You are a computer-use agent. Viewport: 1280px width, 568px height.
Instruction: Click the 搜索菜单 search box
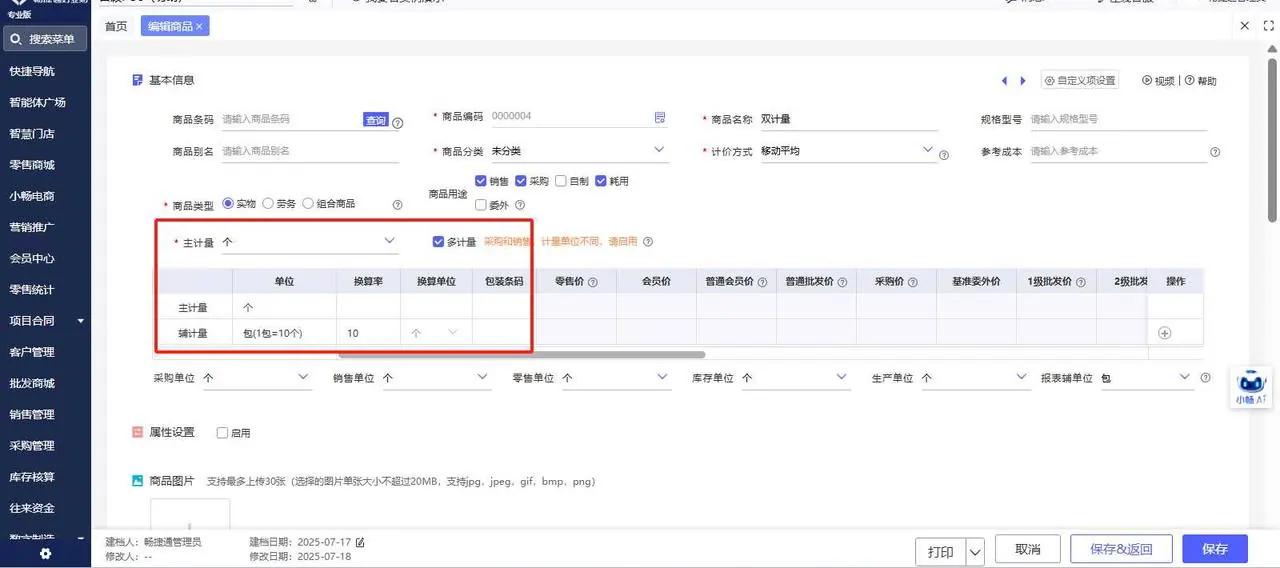pos(45,39)
